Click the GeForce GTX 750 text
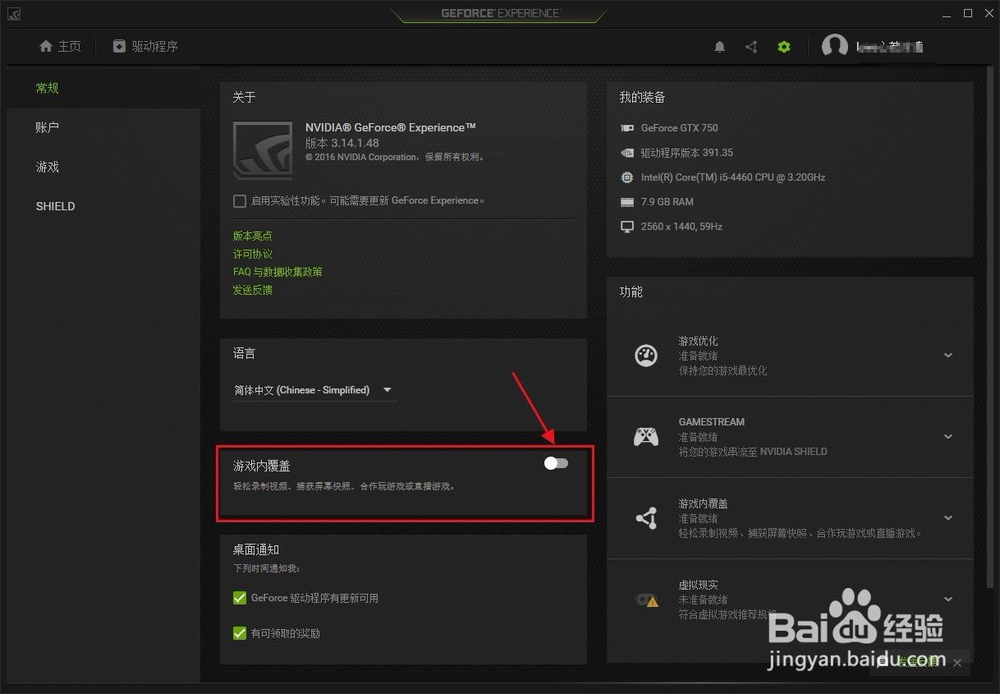 pos(679,128)
